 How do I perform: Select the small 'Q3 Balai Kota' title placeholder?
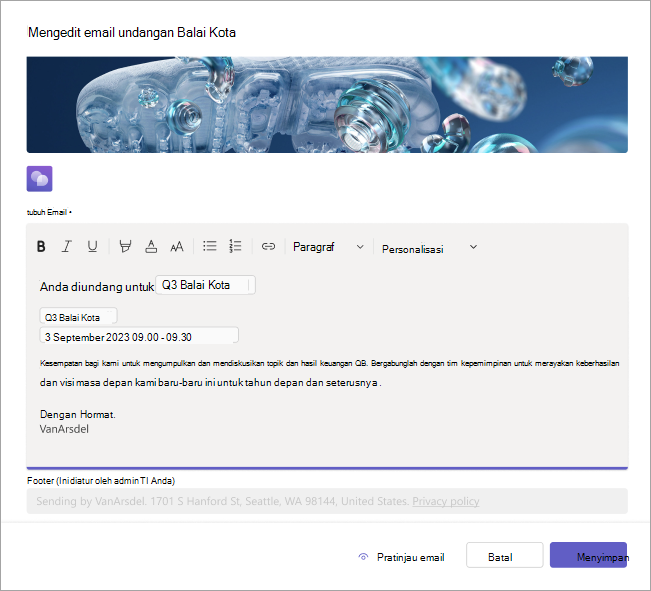[78, 317]
